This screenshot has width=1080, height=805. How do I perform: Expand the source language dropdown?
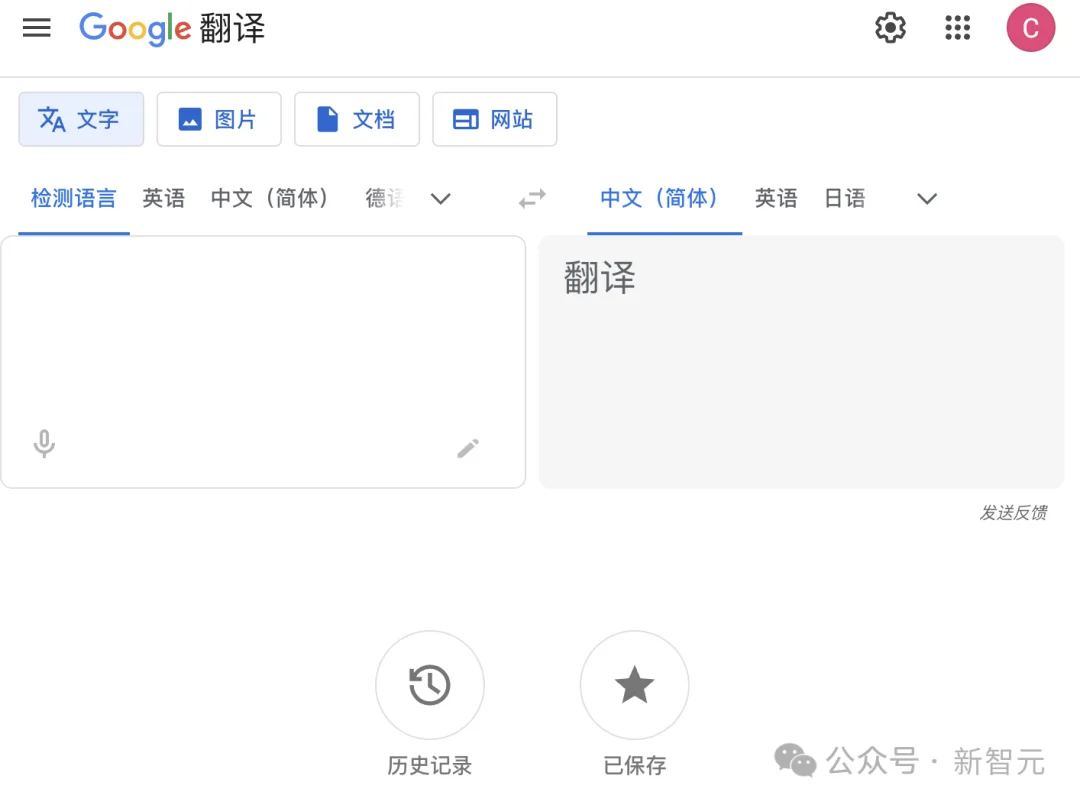coord(440,199)
